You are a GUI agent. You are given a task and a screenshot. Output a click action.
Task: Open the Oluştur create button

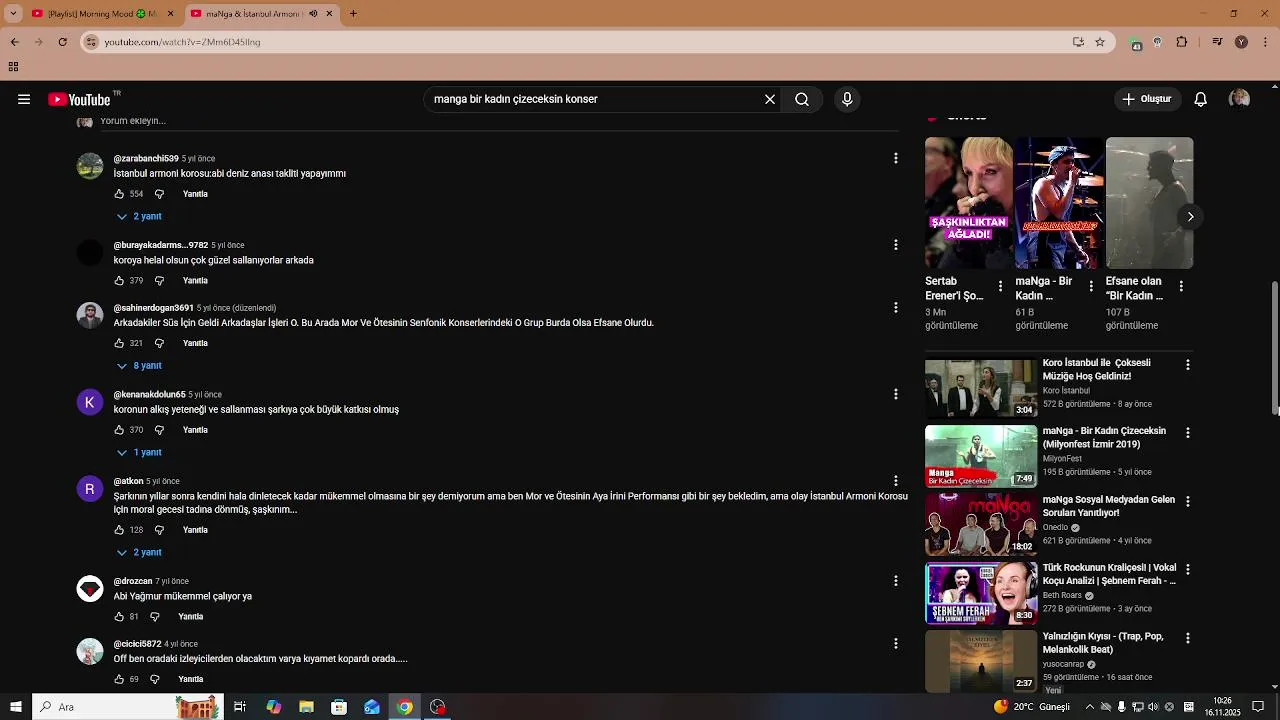click(x=1147, y=99)
